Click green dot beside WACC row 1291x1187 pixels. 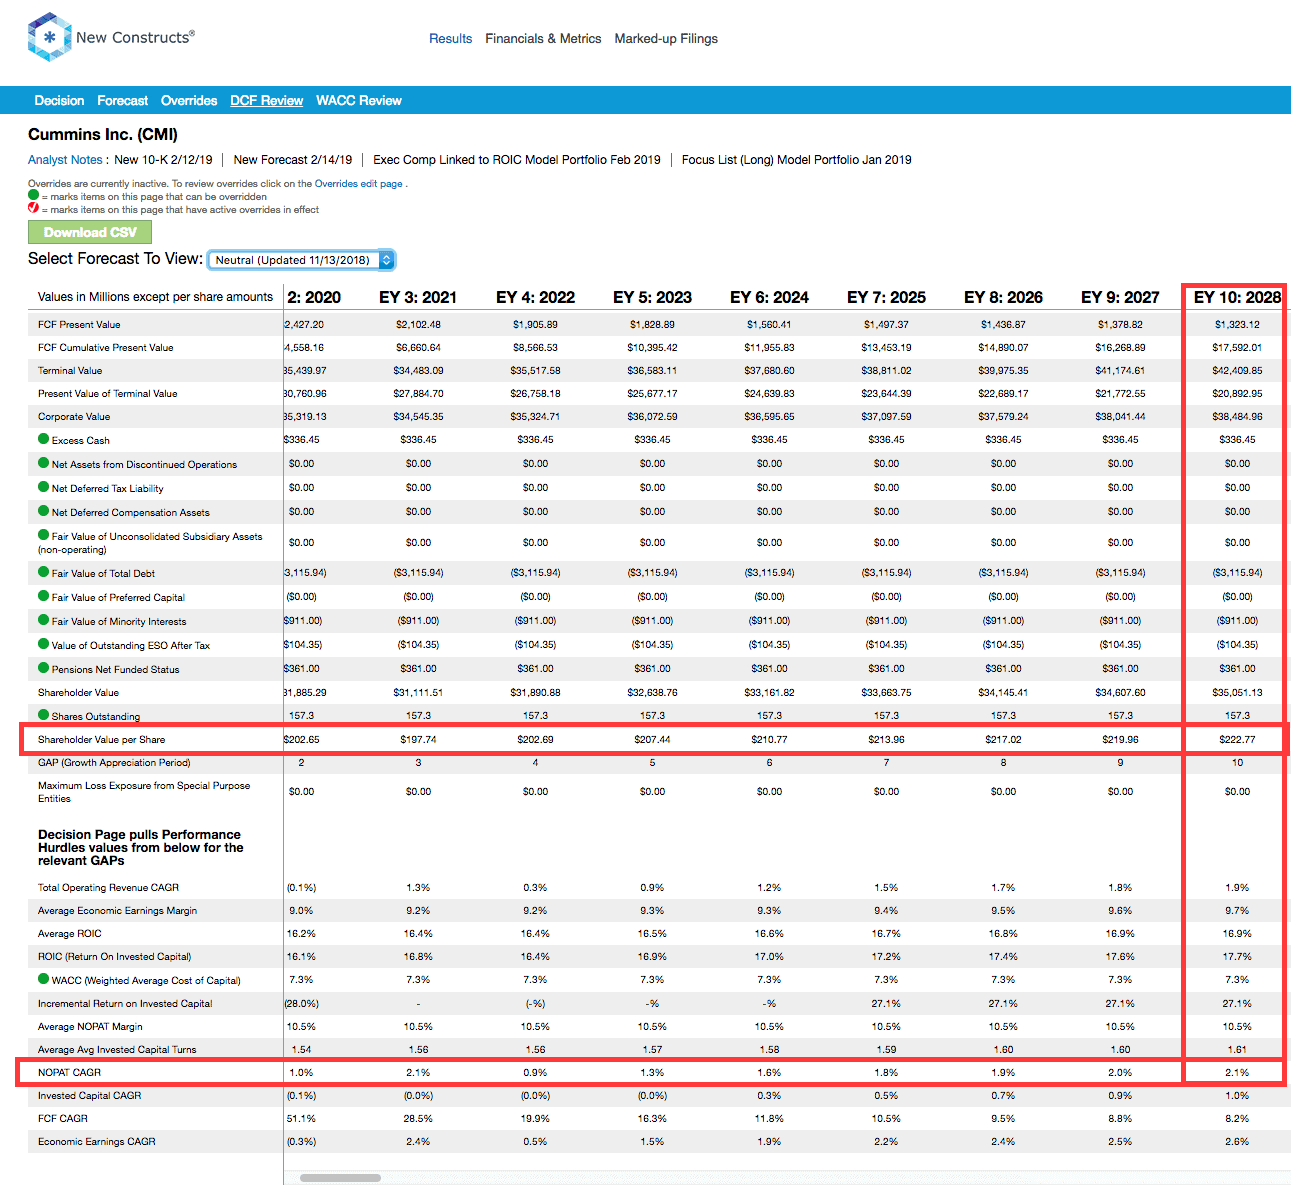click(x=43, y=979)
